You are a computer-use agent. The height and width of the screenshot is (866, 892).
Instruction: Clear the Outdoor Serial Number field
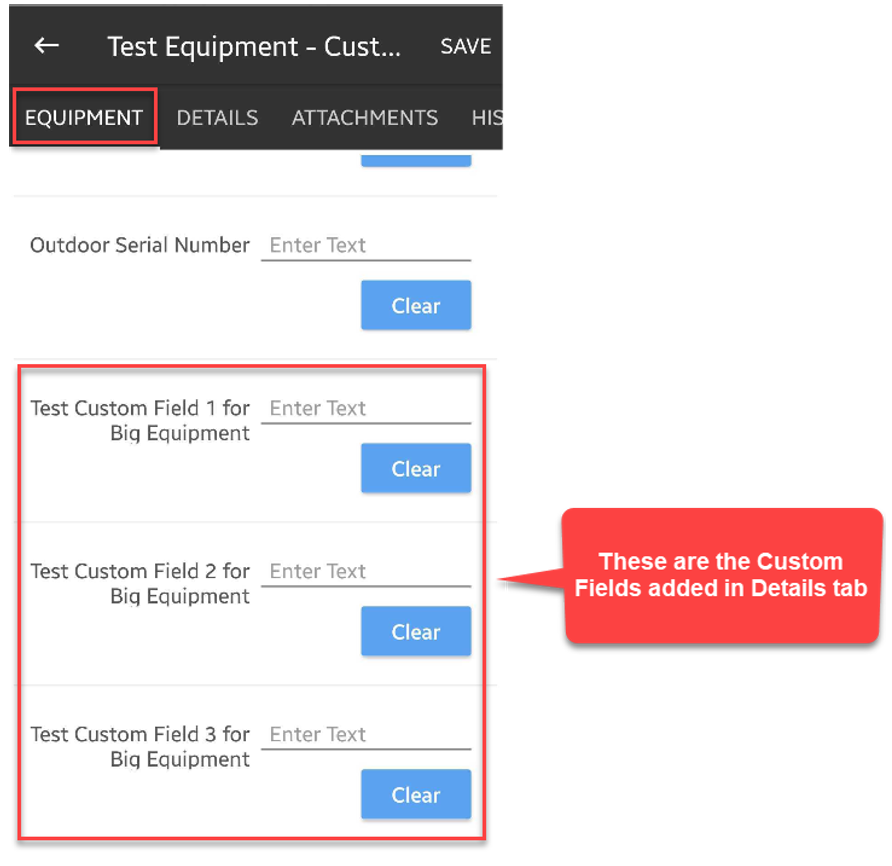pos(415,306)
